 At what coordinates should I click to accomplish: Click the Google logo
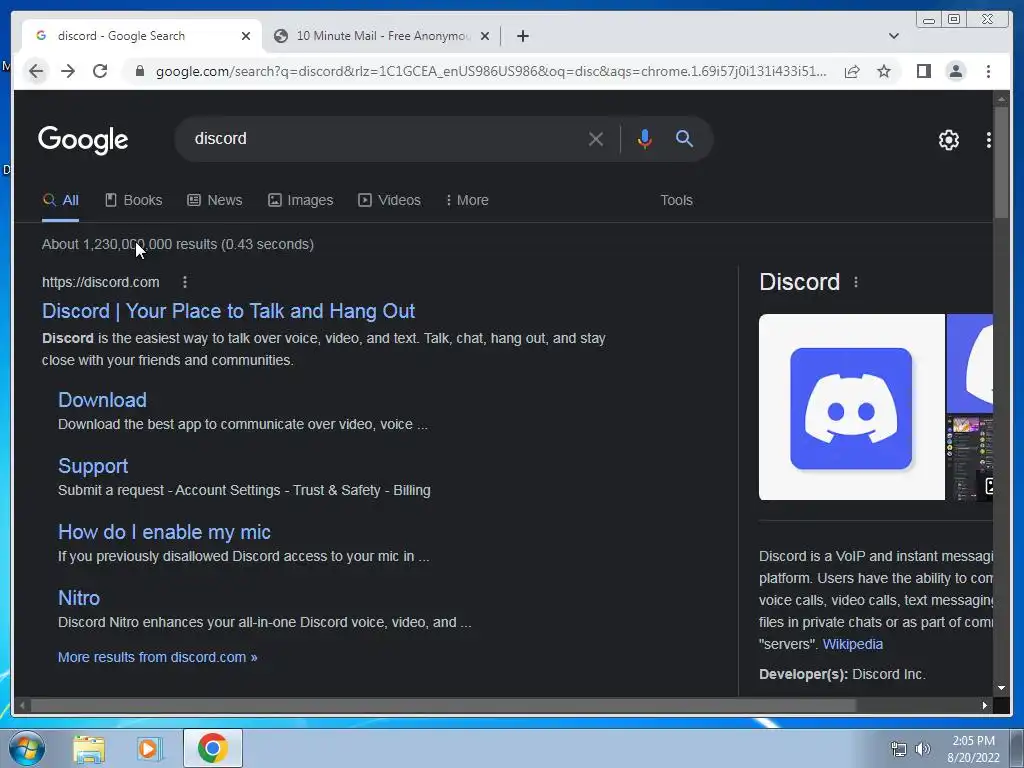[83, 140]
